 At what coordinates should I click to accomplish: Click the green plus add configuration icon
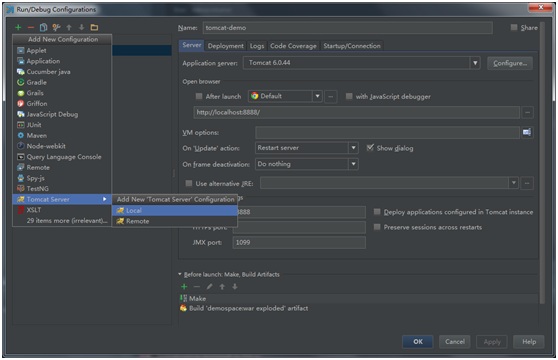(x=18, y=27)
